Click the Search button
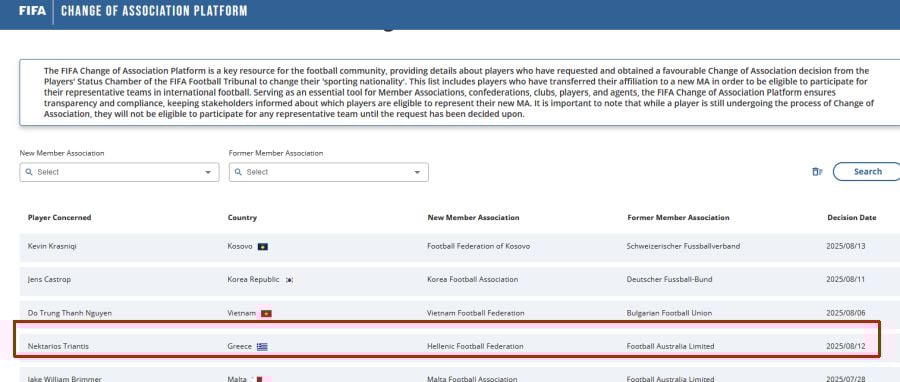This screenshot has height=382, width=900. 867,171
